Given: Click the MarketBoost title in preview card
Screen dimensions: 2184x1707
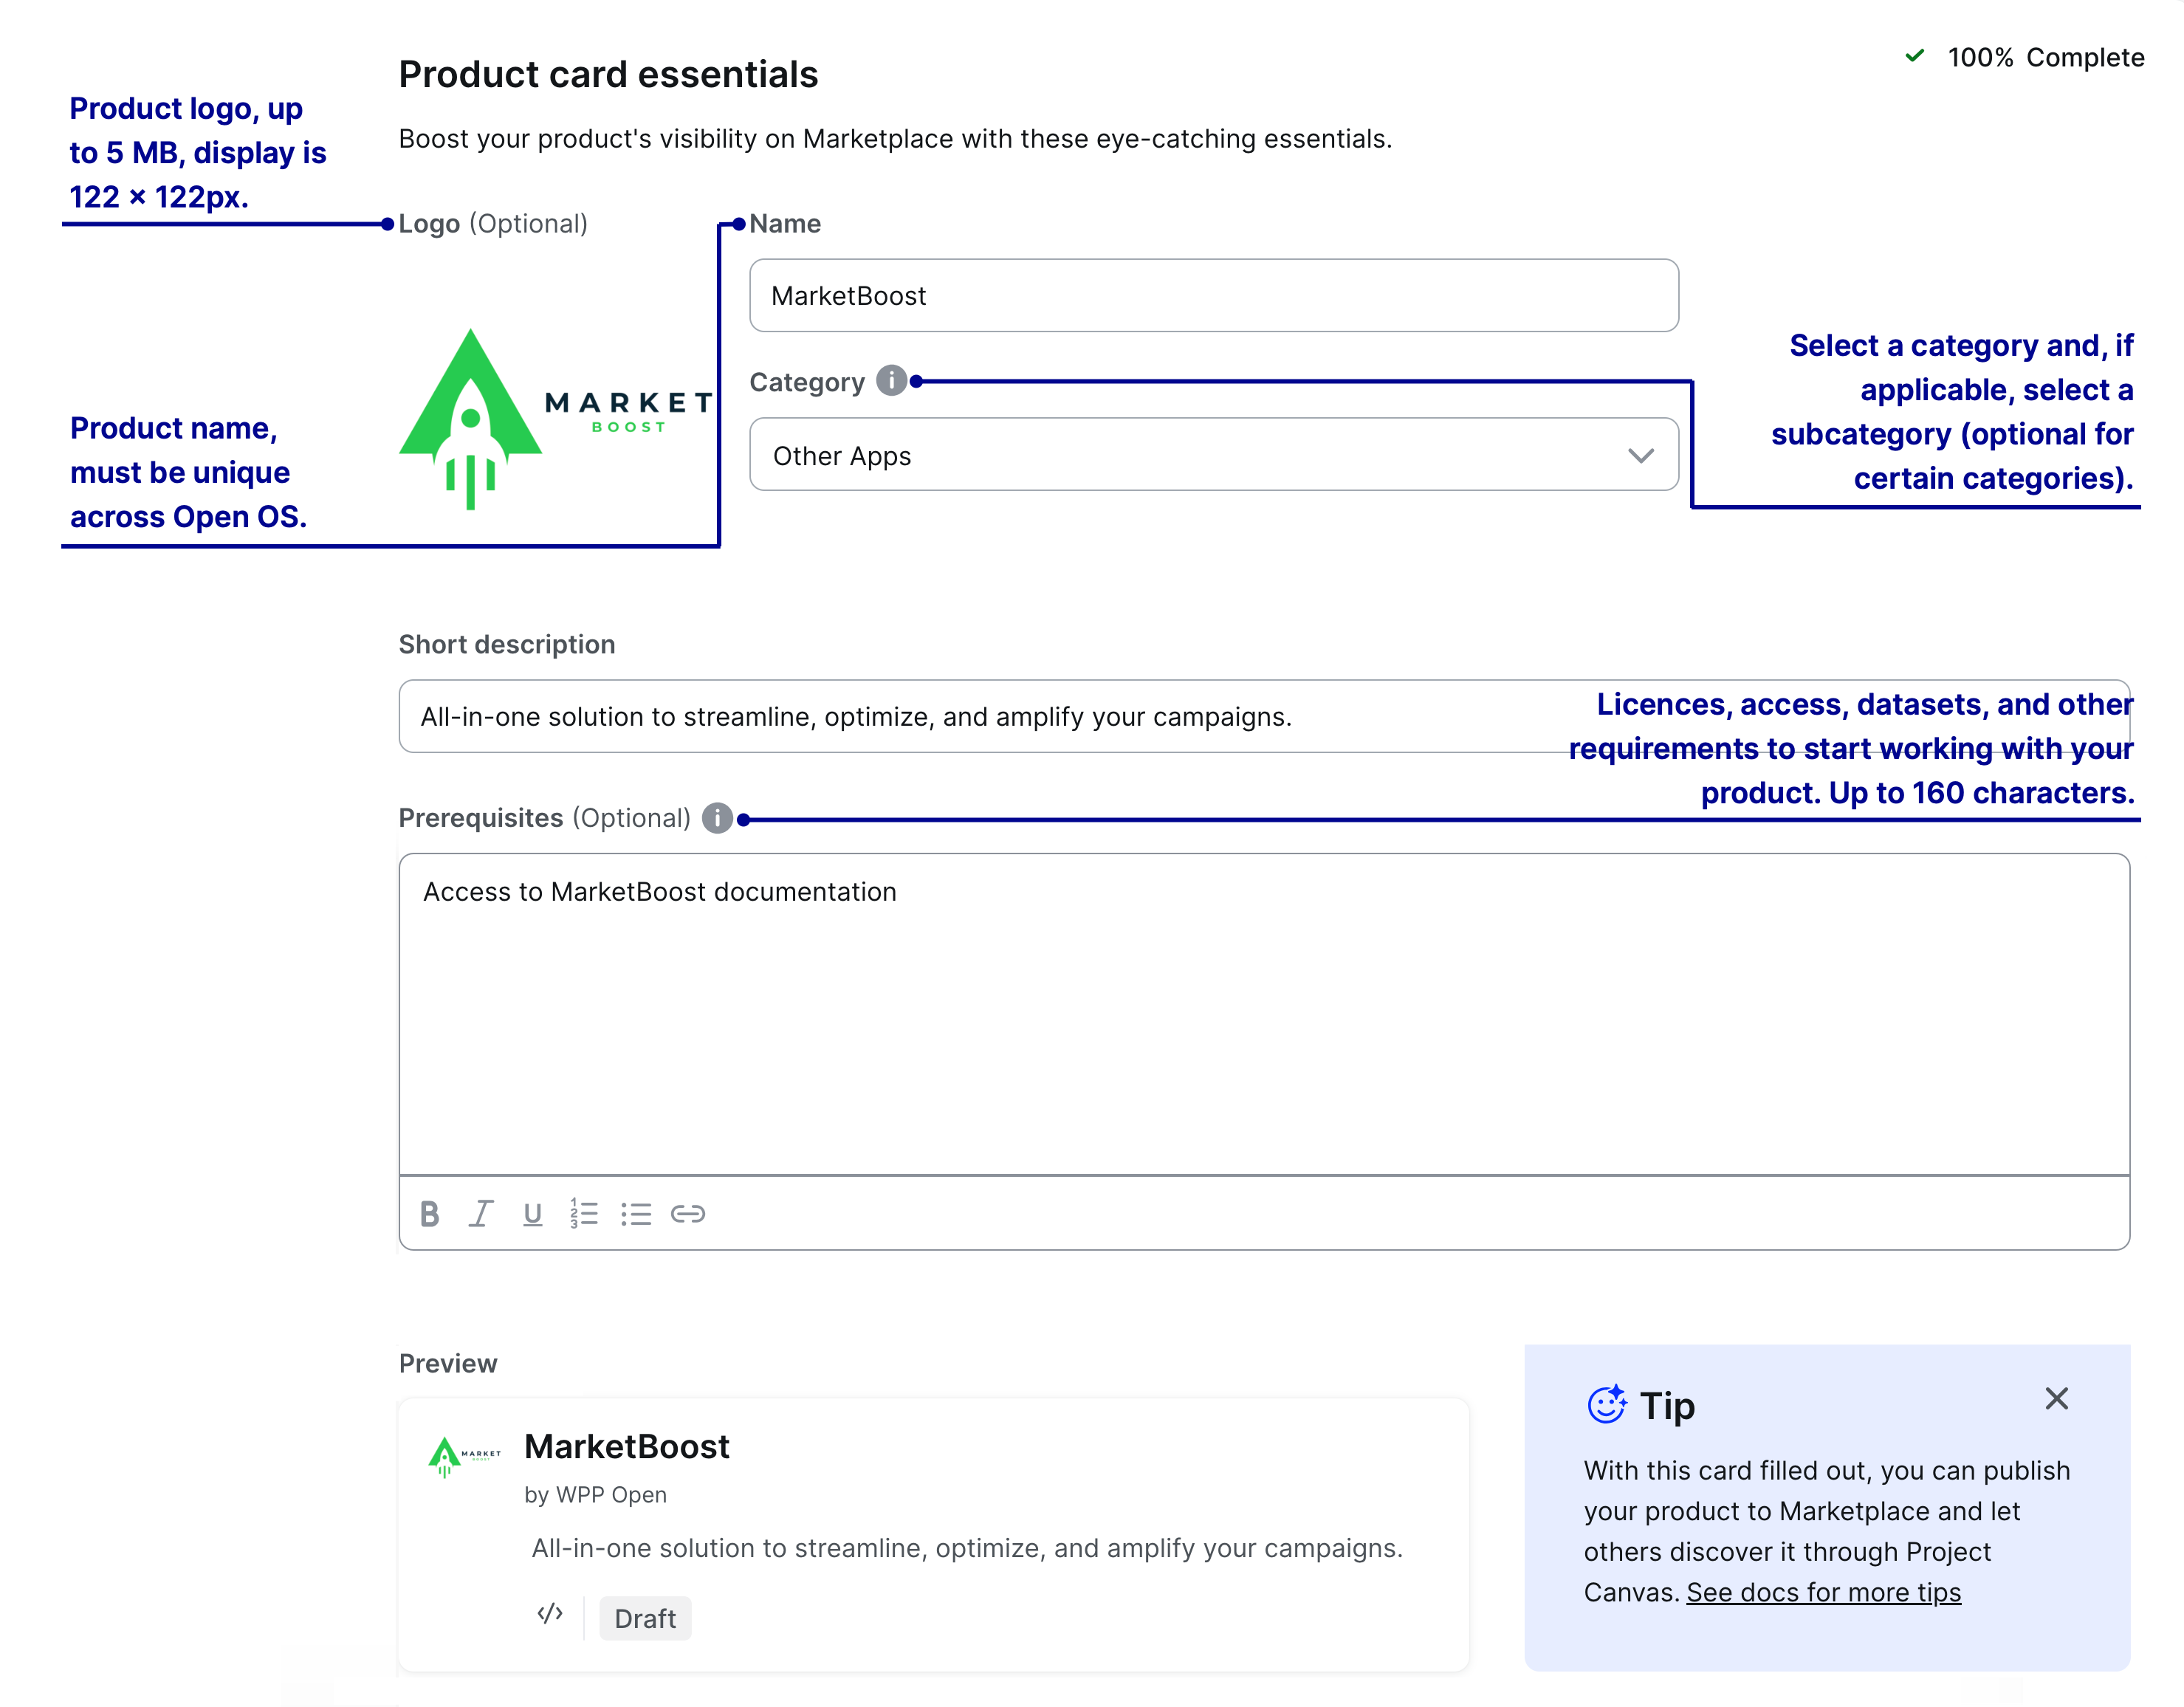Looking at the screenshot, I should point(627,1446).
